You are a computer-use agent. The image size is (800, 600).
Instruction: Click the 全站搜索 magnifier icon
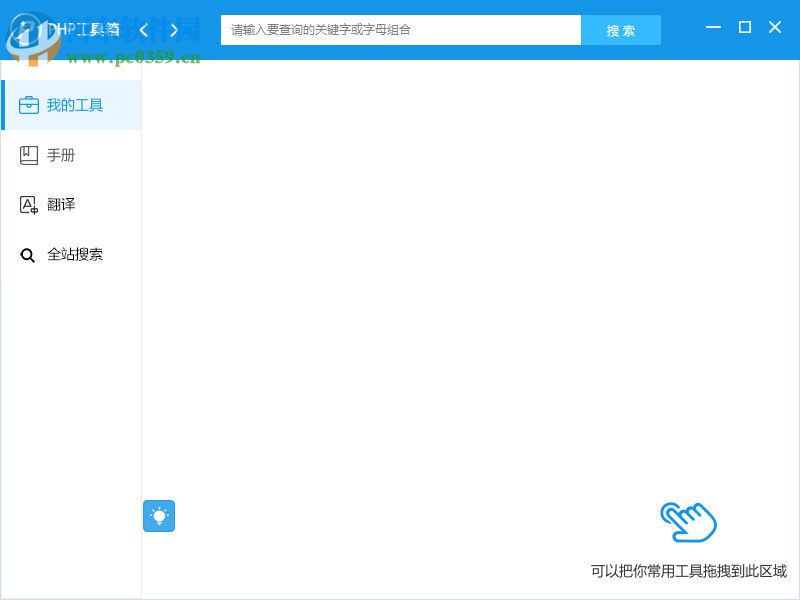point(27,254)
